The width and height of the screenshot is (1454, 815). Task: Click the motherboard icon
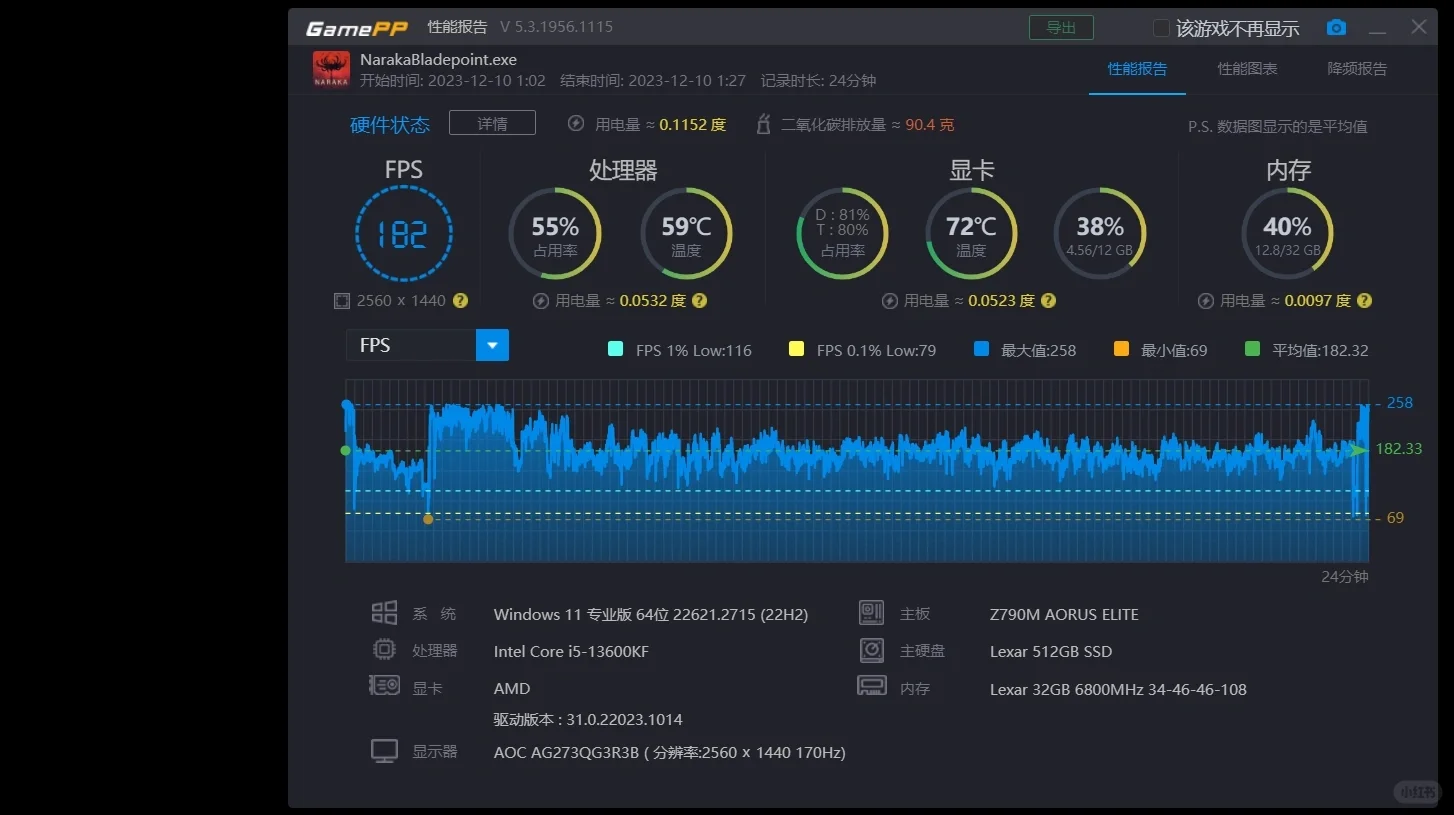[x=872, y=613]
